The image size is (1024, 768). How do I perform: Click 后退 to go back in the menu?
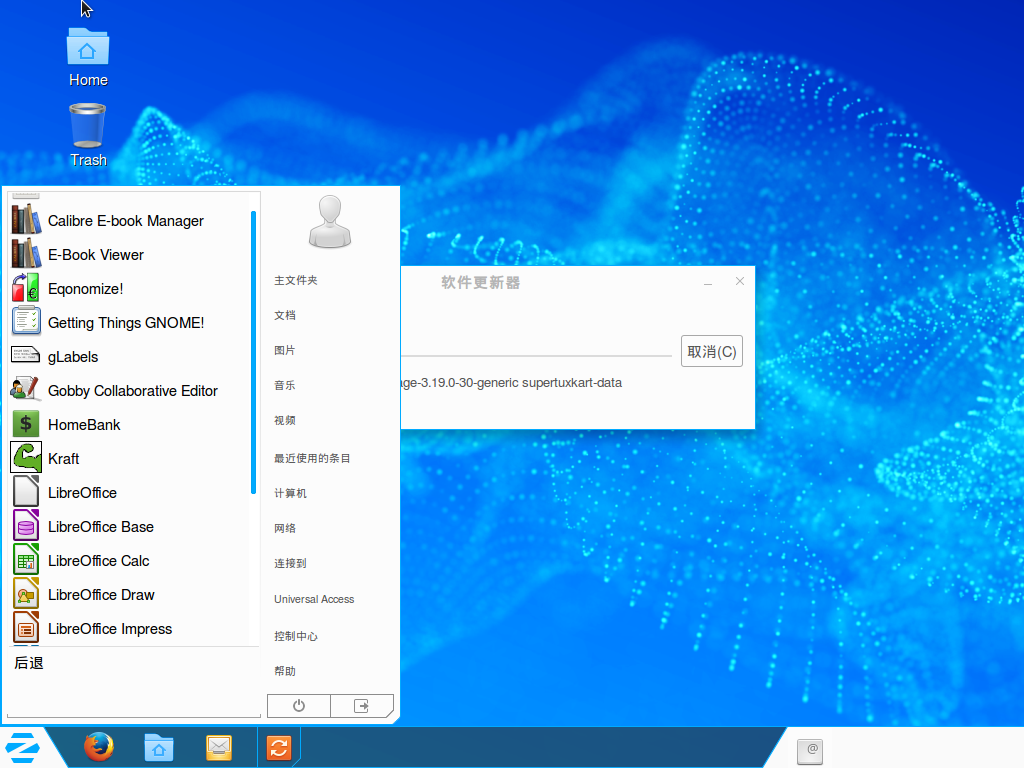coord(29,663)
